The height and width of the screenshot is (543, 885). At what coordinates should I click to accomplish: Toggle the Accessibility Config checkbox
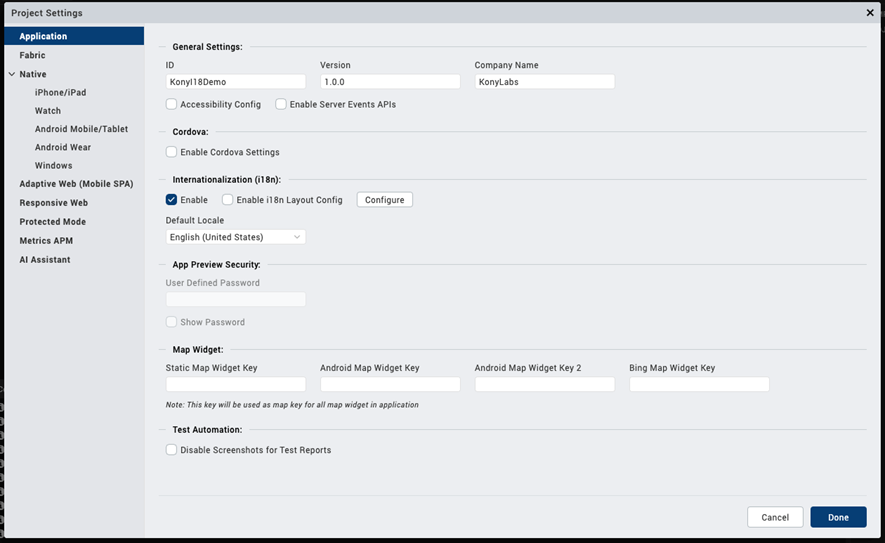point(172,104)
